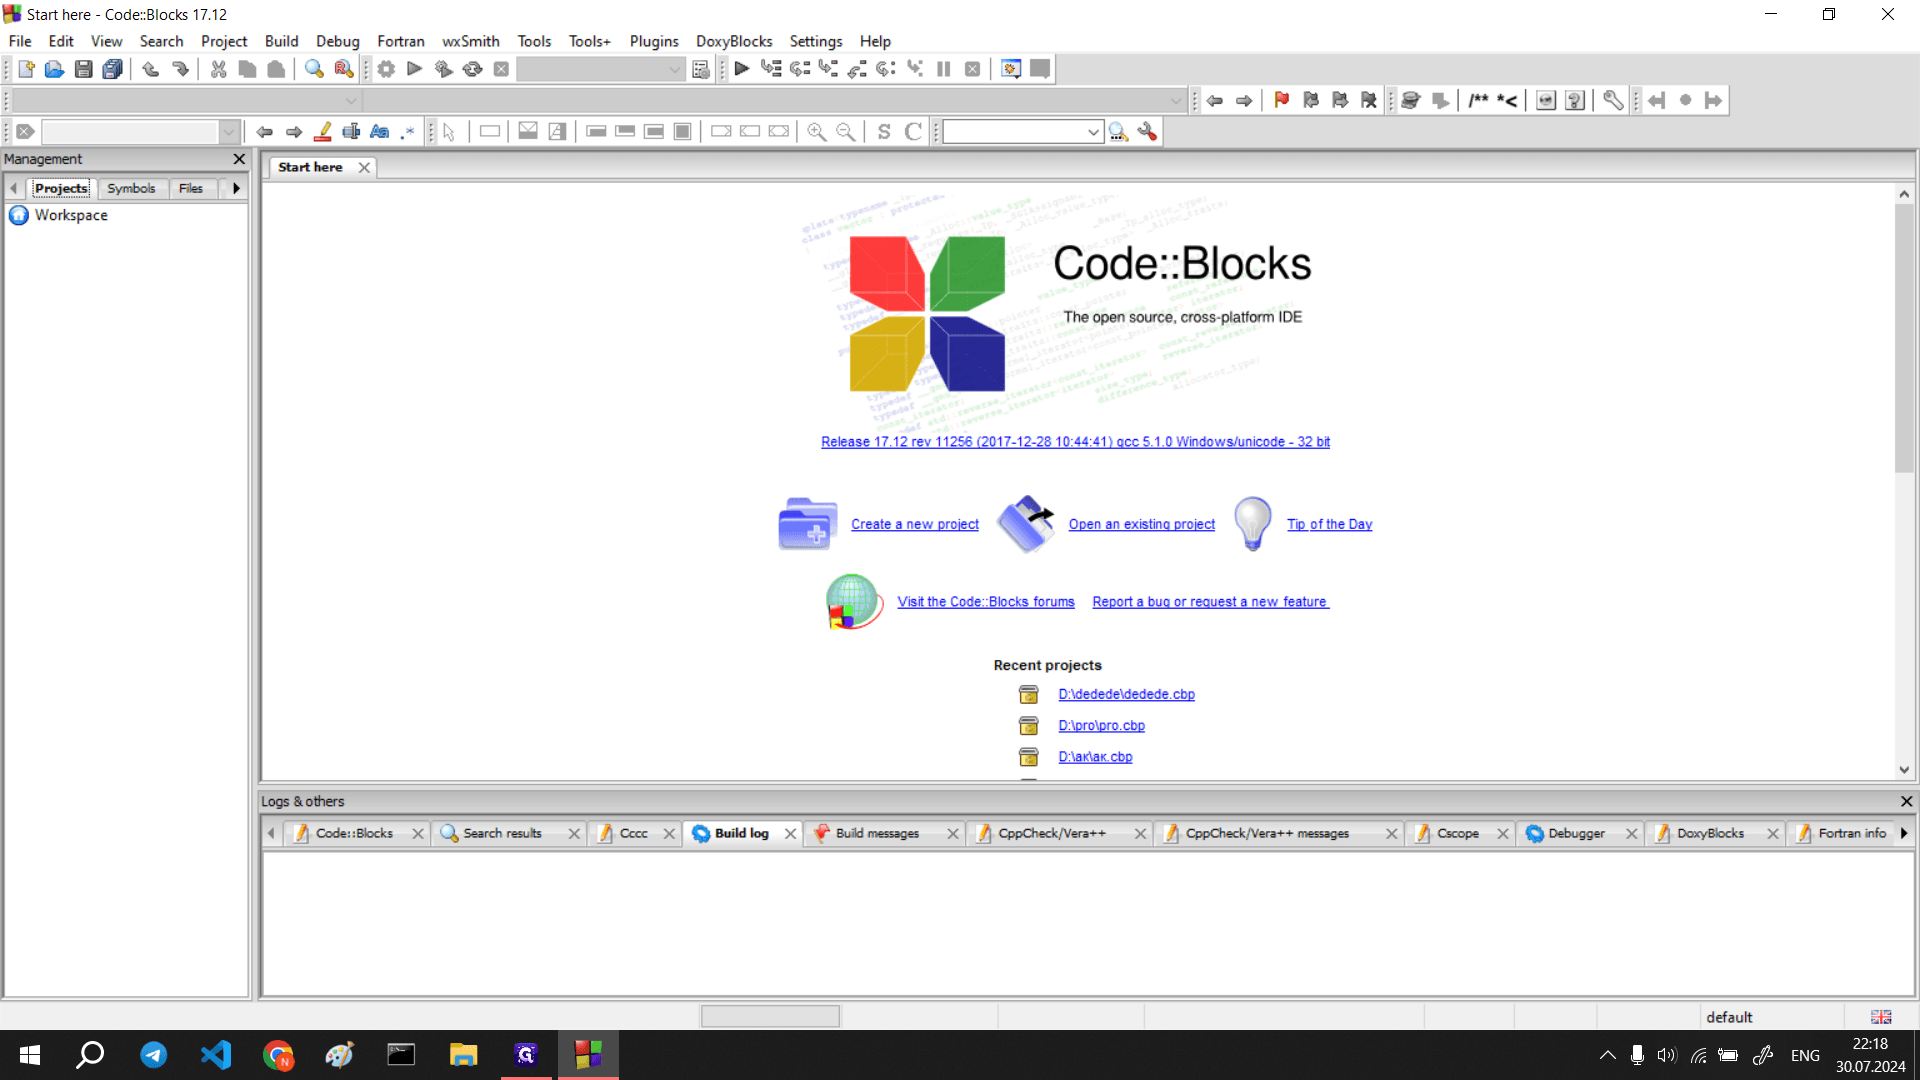Image resolution: width=1920 pixels, height=1080 pixels.
Task: Open the build target dropdown
Action: [x=675, y=69]
